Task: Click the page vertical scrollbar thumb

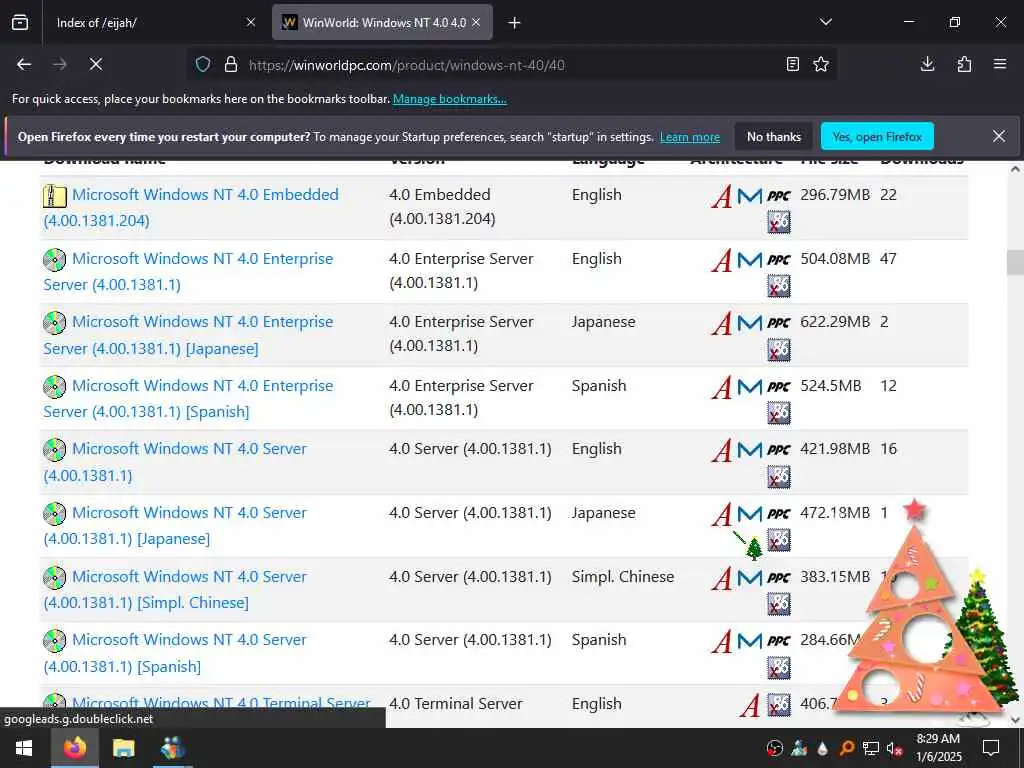Action: coord(1014,262)
